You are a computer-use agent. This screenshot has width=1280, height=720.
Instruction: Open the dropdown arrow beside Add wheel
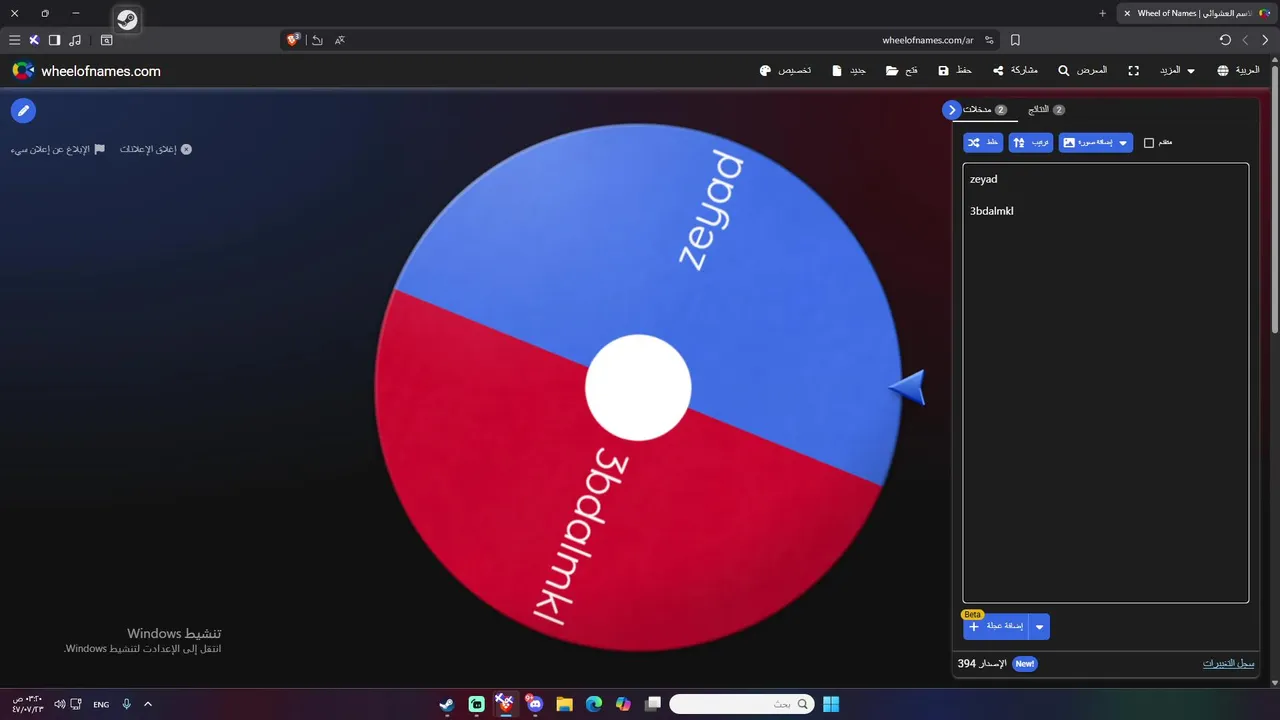point(1039,627)
